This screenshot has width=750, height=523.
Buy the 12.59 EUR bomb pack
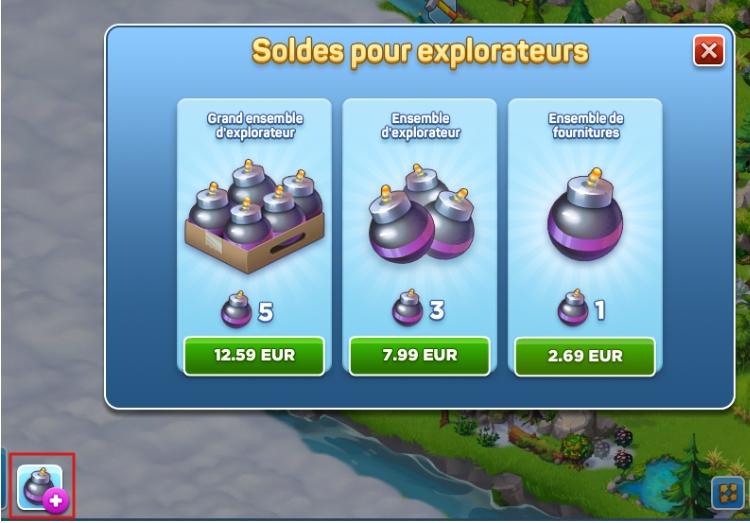click(254, 356)
